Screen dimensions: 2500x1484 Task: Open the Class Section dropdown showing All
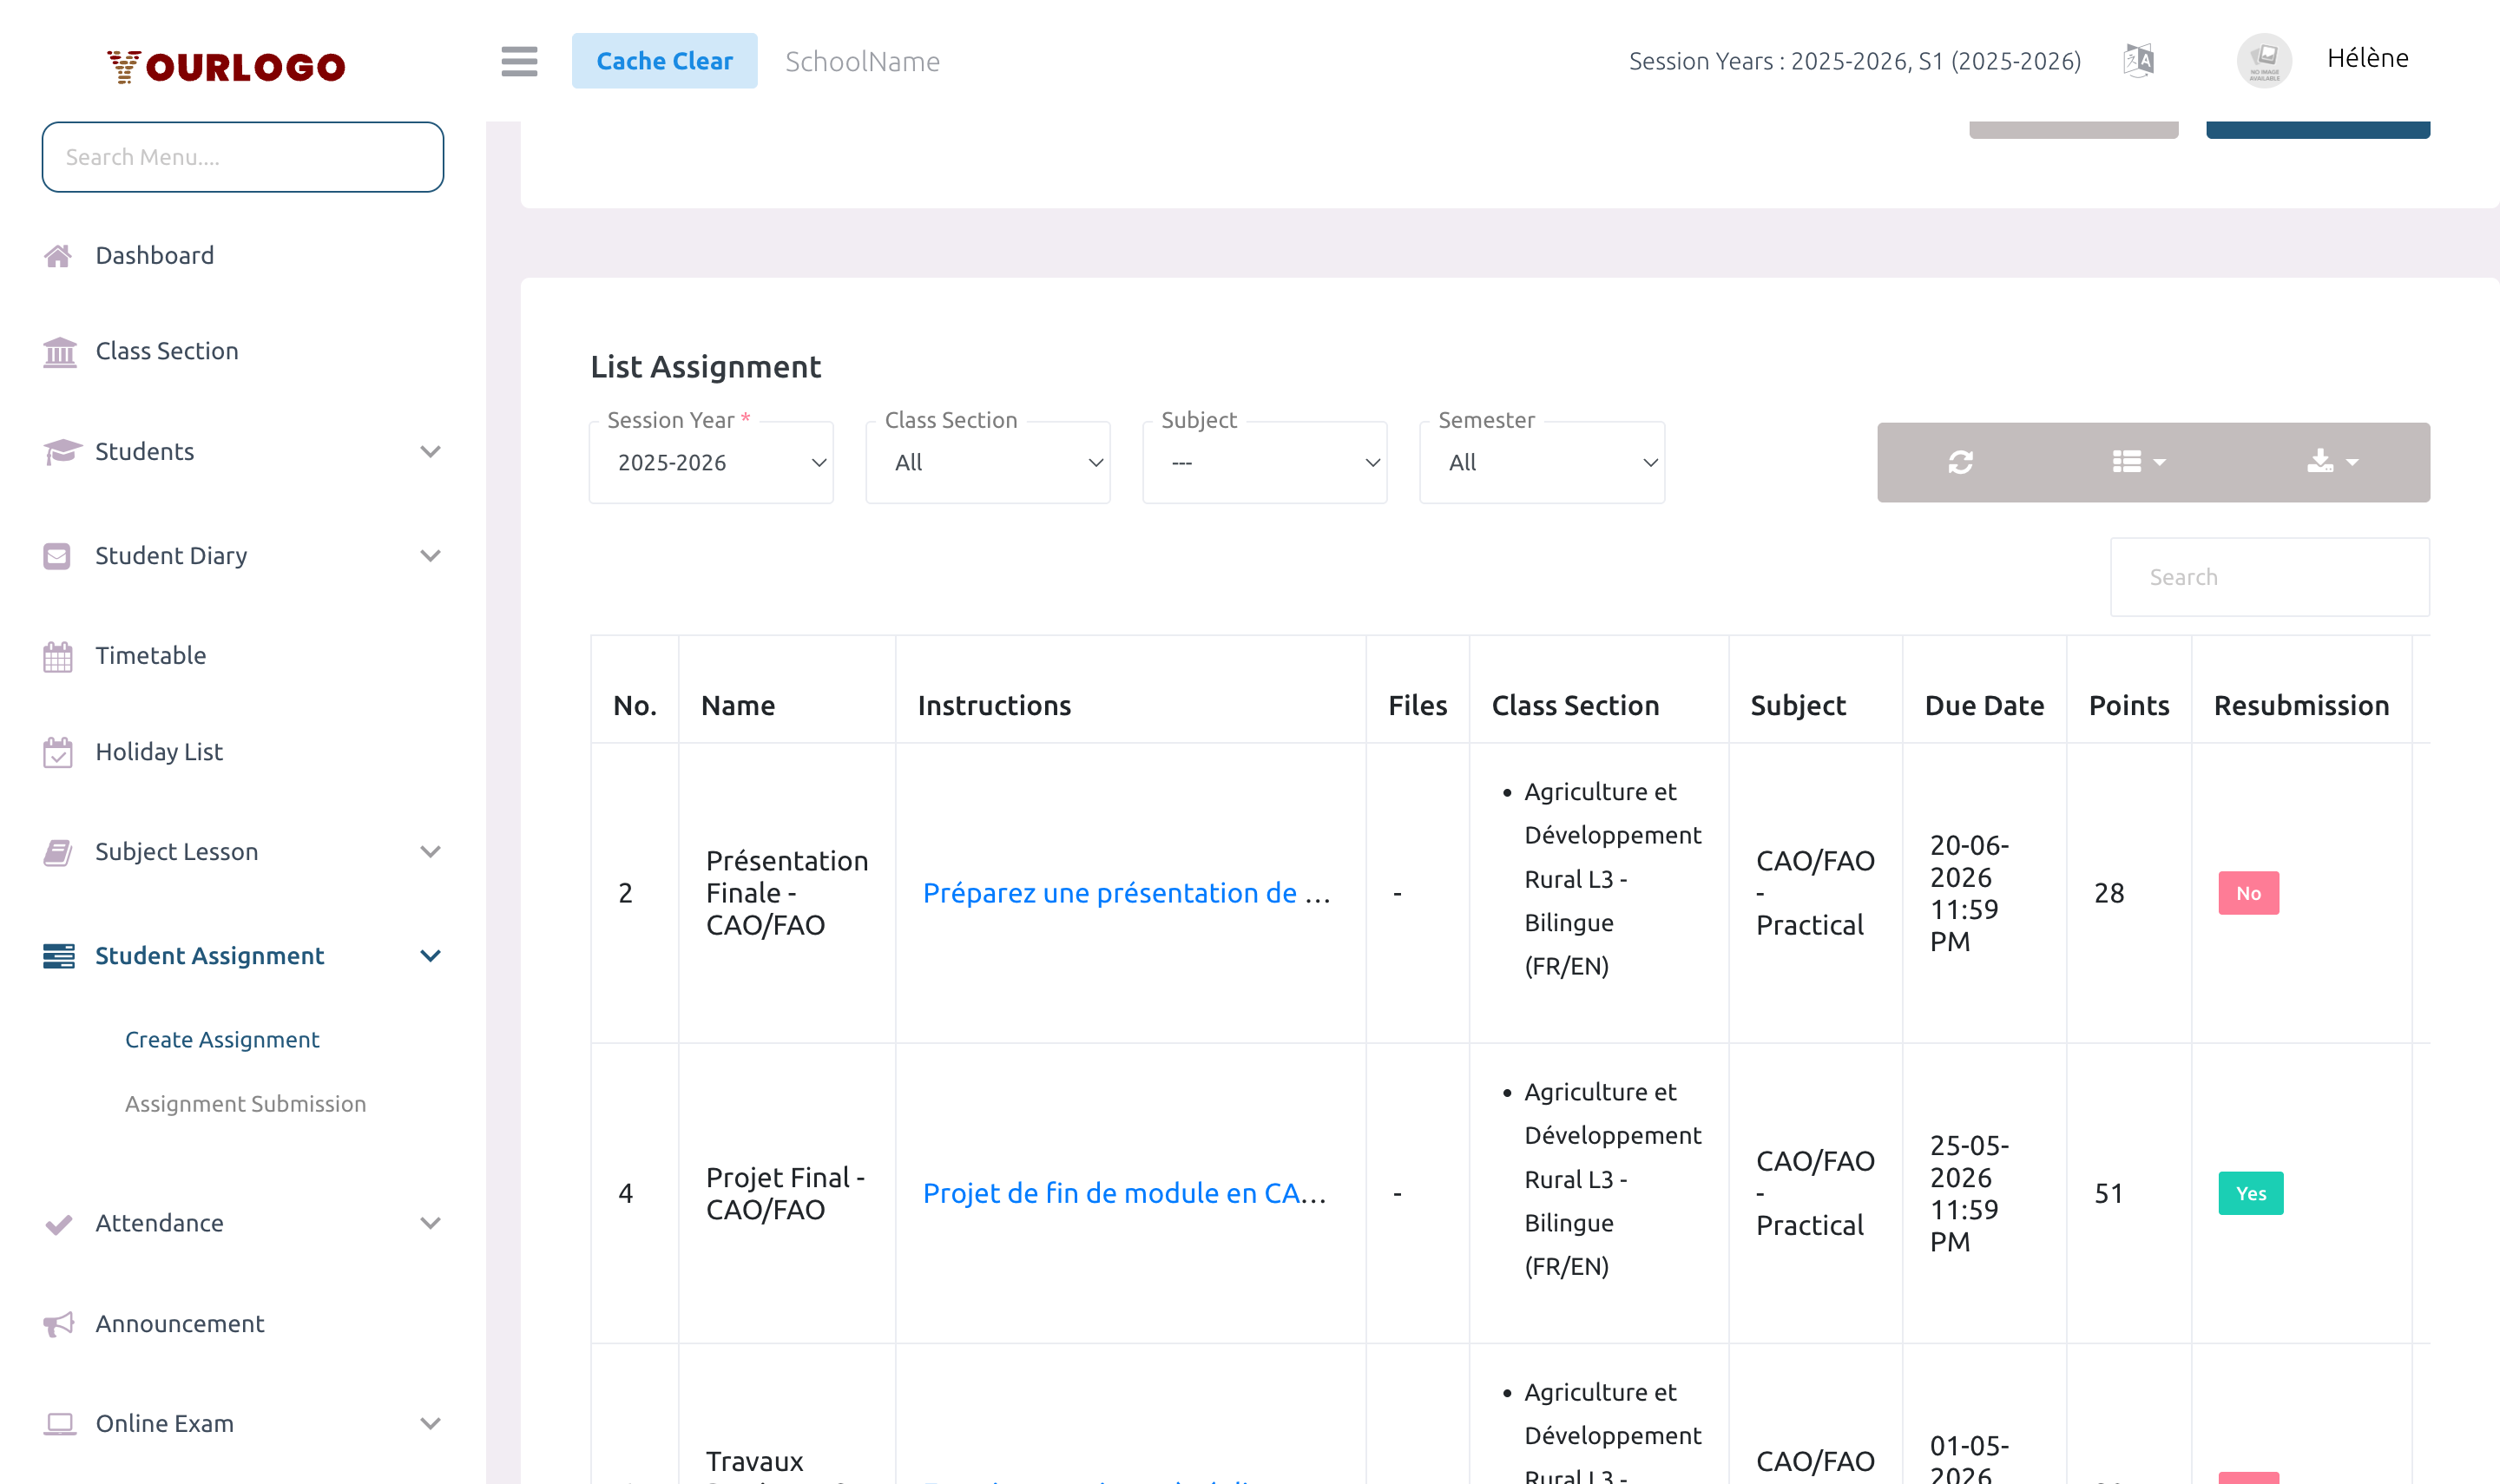coord(987,462)
